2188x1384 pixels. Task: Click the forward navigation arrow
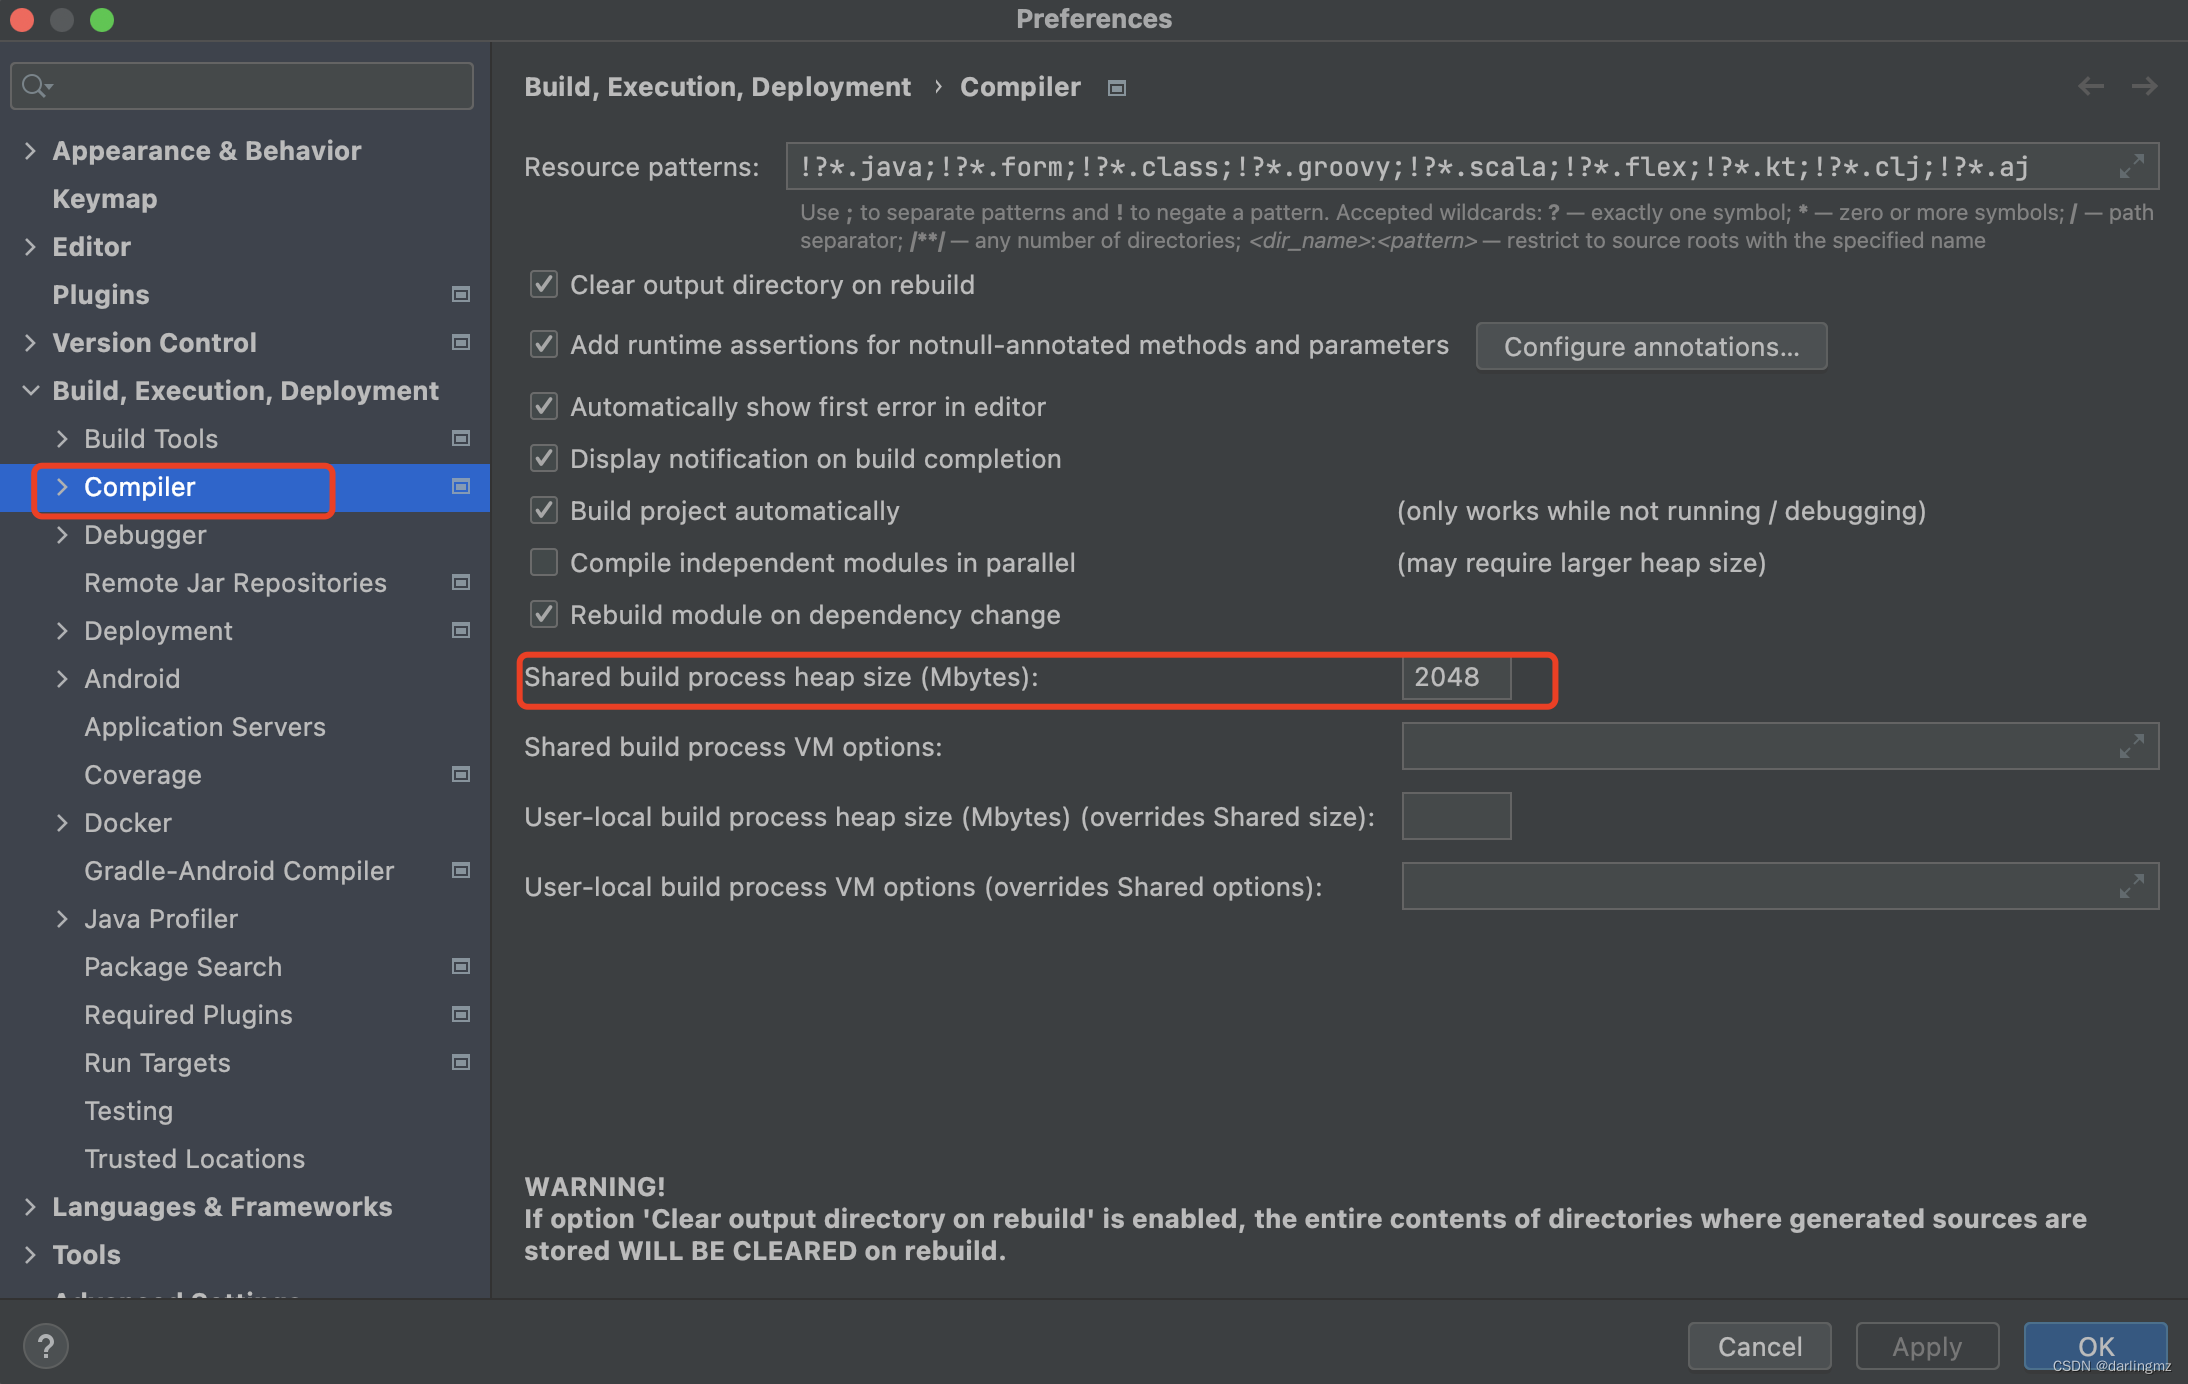(x=2144, y=87)
